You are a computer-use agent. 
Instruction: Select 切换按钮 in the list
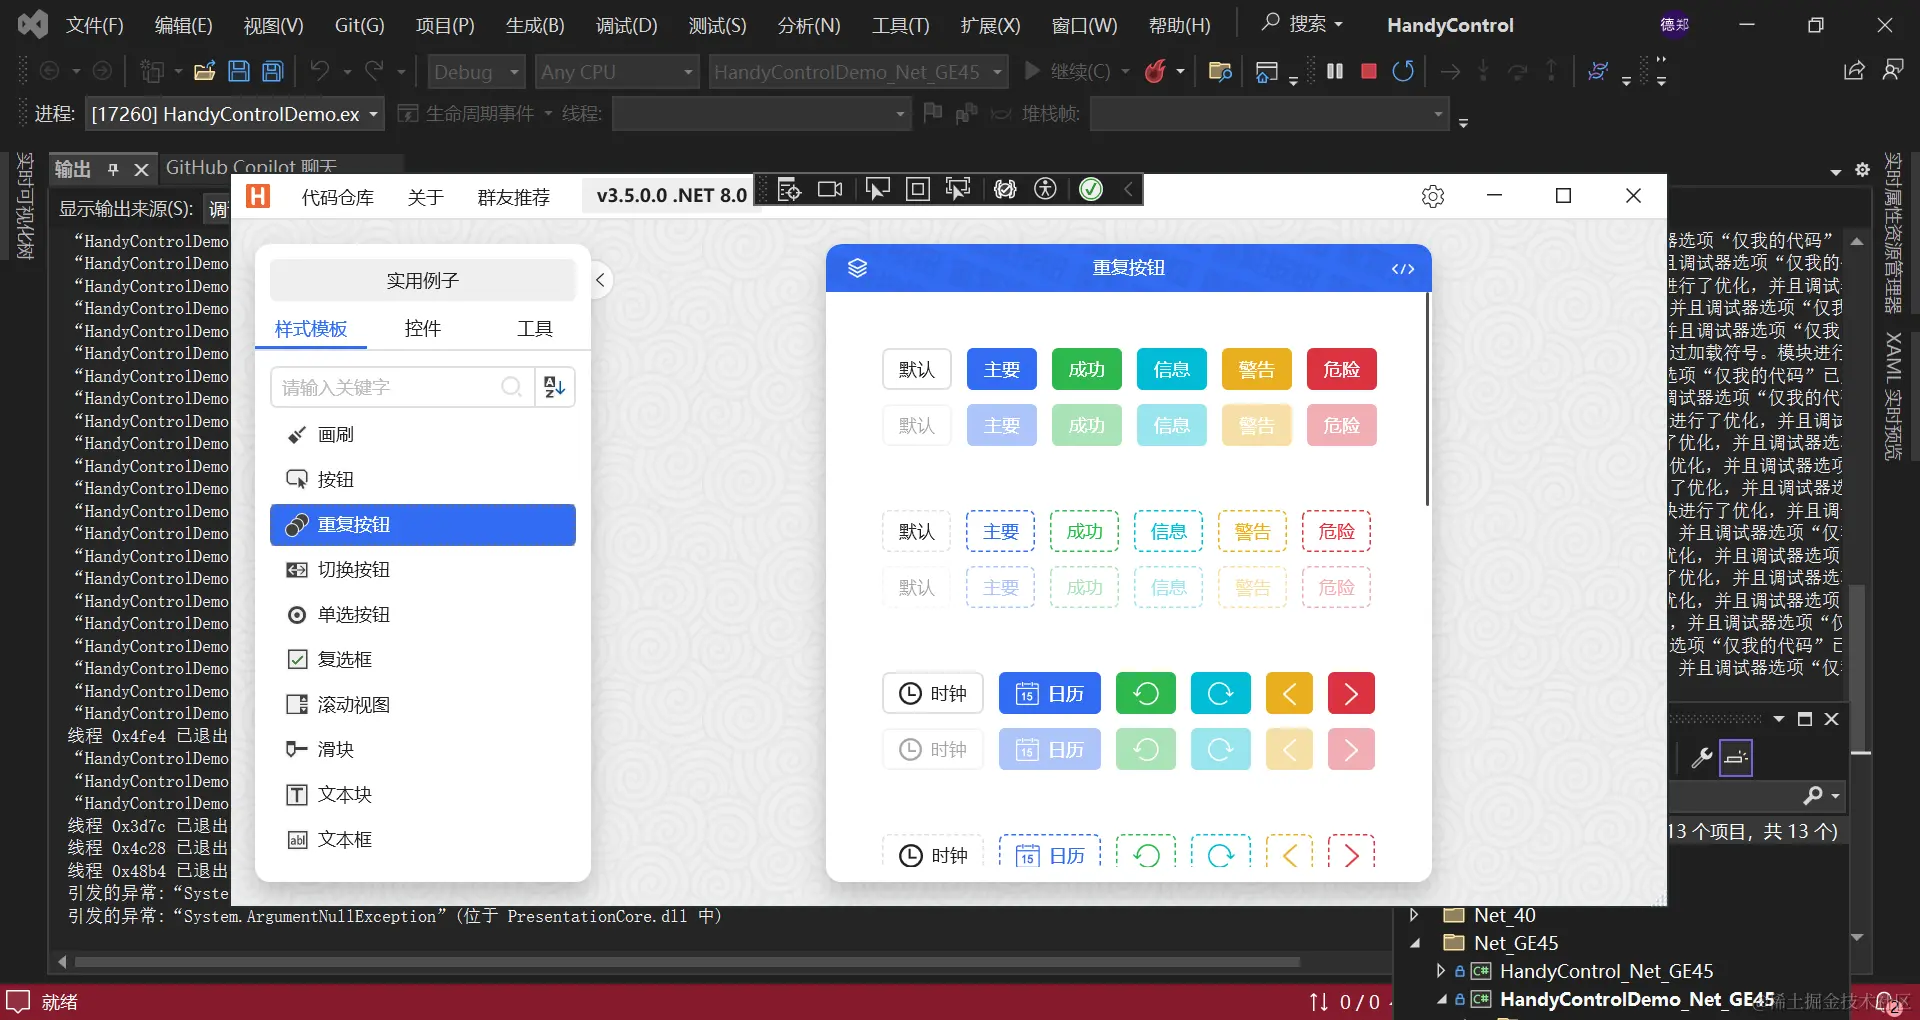pyautogui.click(x=423, y=570)
